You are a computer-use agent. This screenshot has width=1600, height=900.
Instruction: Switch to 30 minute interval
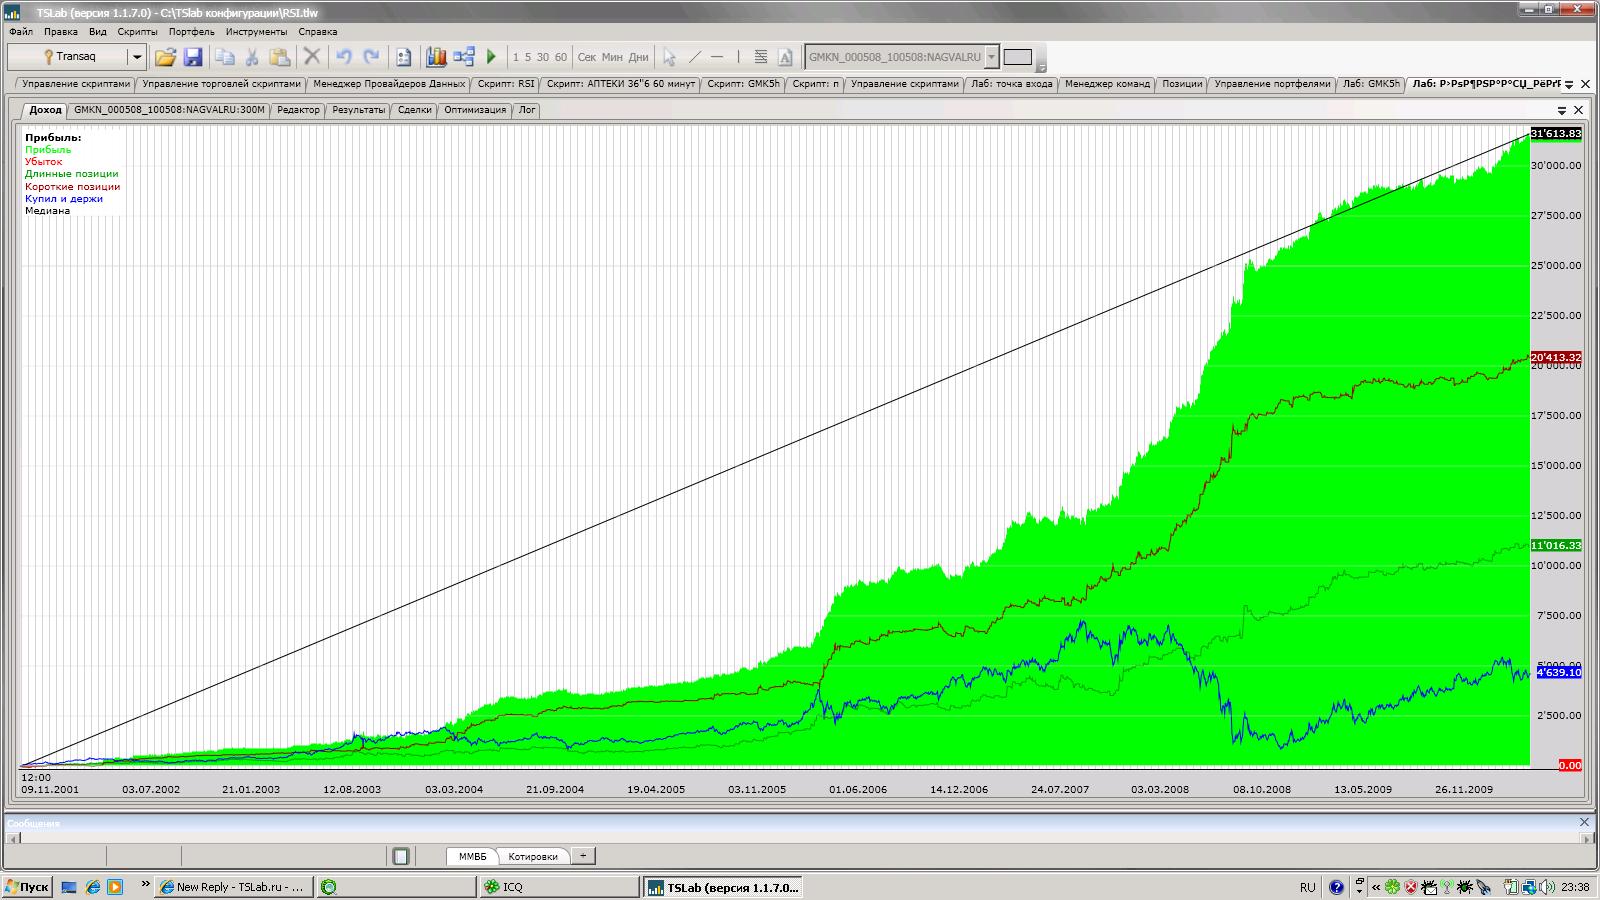pyautogui.click(x=543, y=57)
